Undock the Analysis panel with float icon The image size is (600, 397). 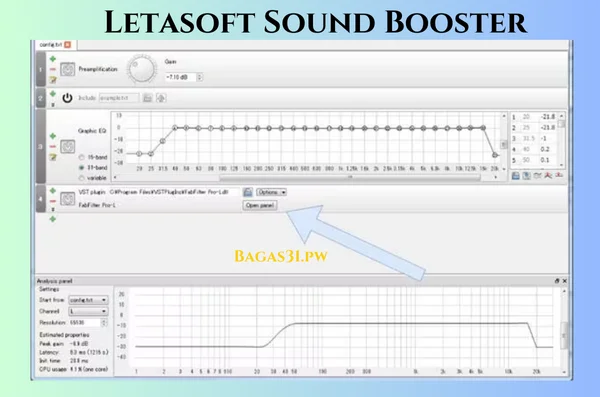pos(557,281)
